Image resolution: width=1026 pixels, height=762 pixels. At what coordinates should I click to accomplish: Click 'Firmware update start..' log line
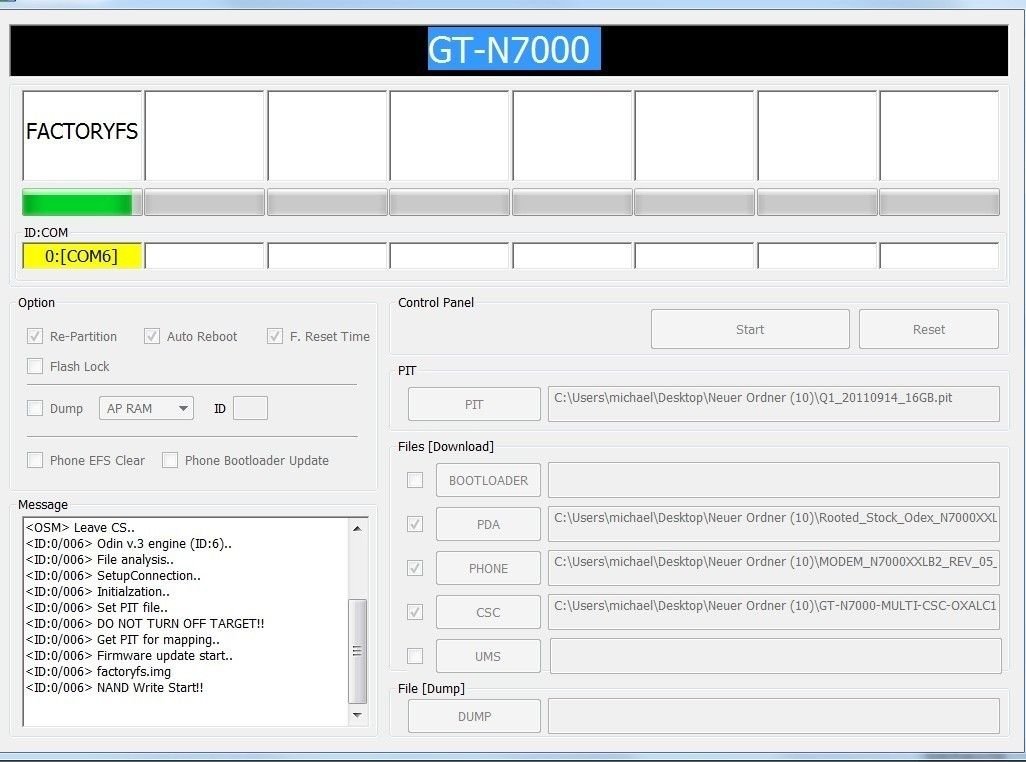[x=130, y=655]
